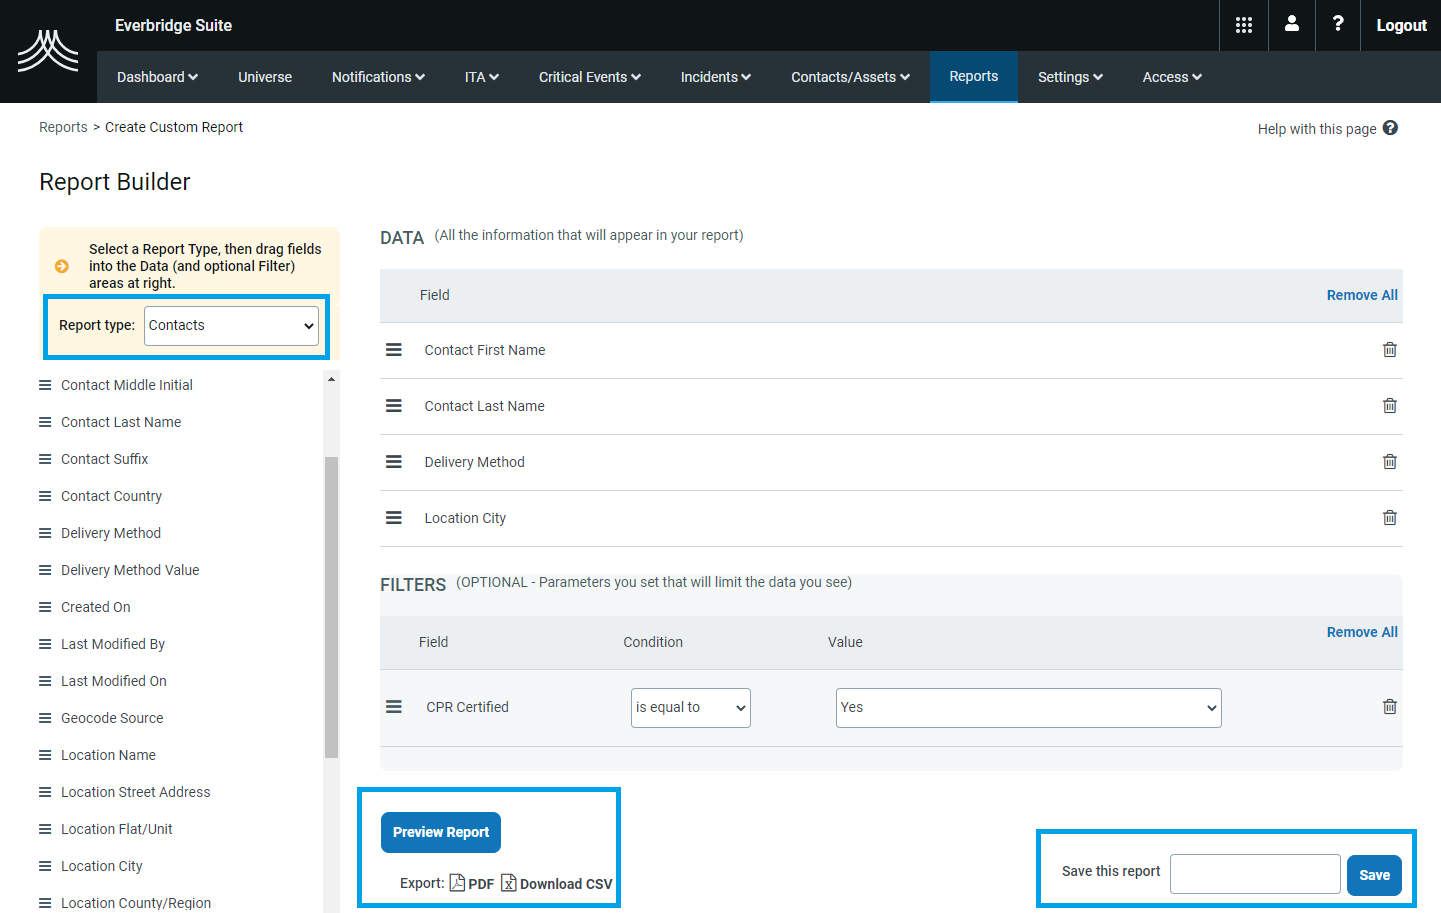1441x913 pixels.
Task: Click Remove All in the Data section
Action: (x=1362, y=295)
